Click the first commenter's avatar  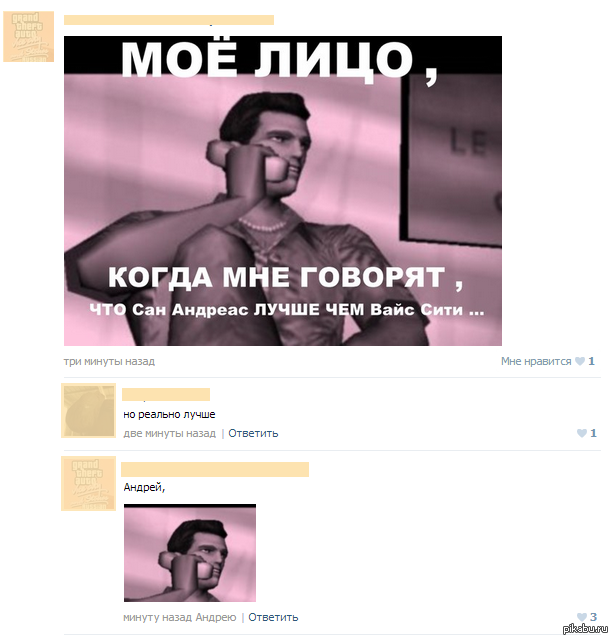[89, 411]
